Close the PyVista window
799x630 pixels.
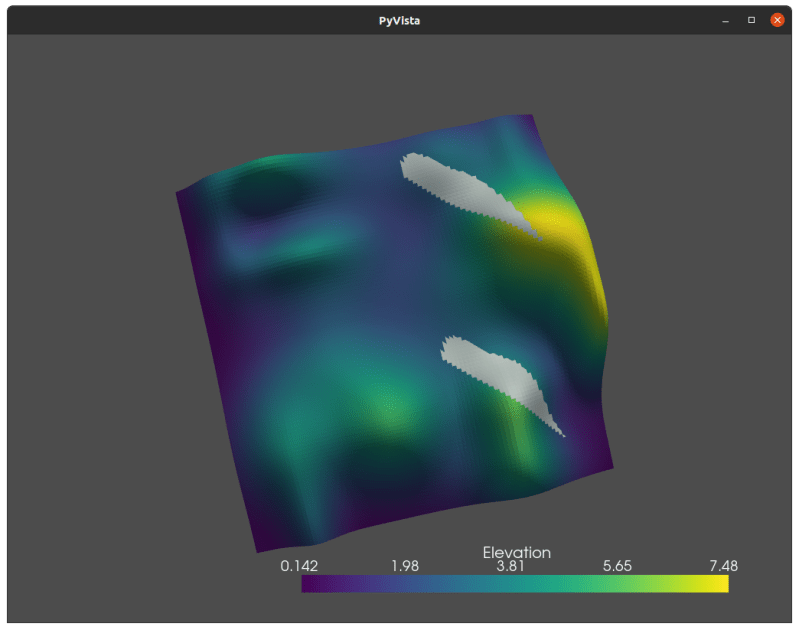pyautogui.click(x=777, y=20)
